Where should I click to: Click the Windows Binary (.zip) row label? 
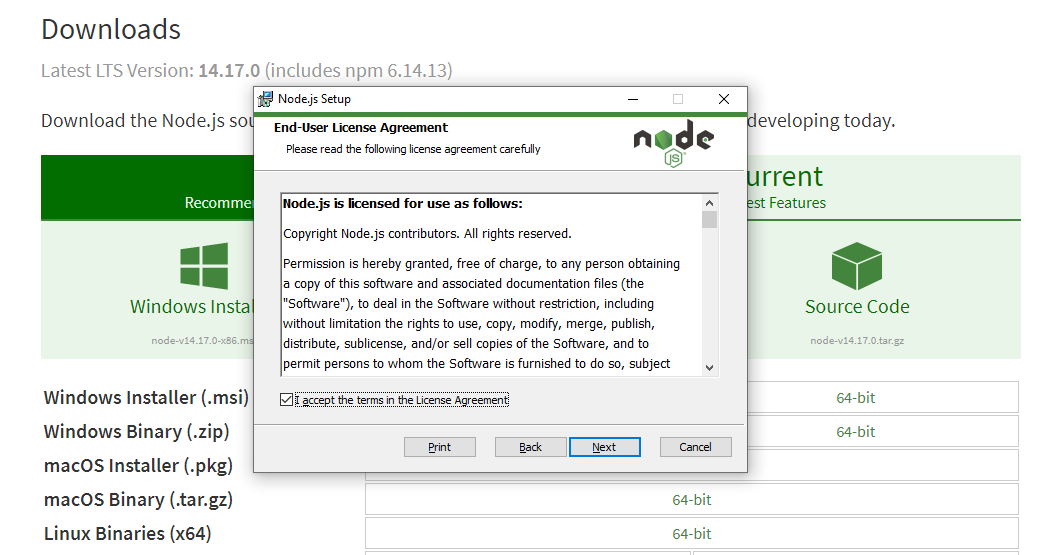click(x=137, y=432)
